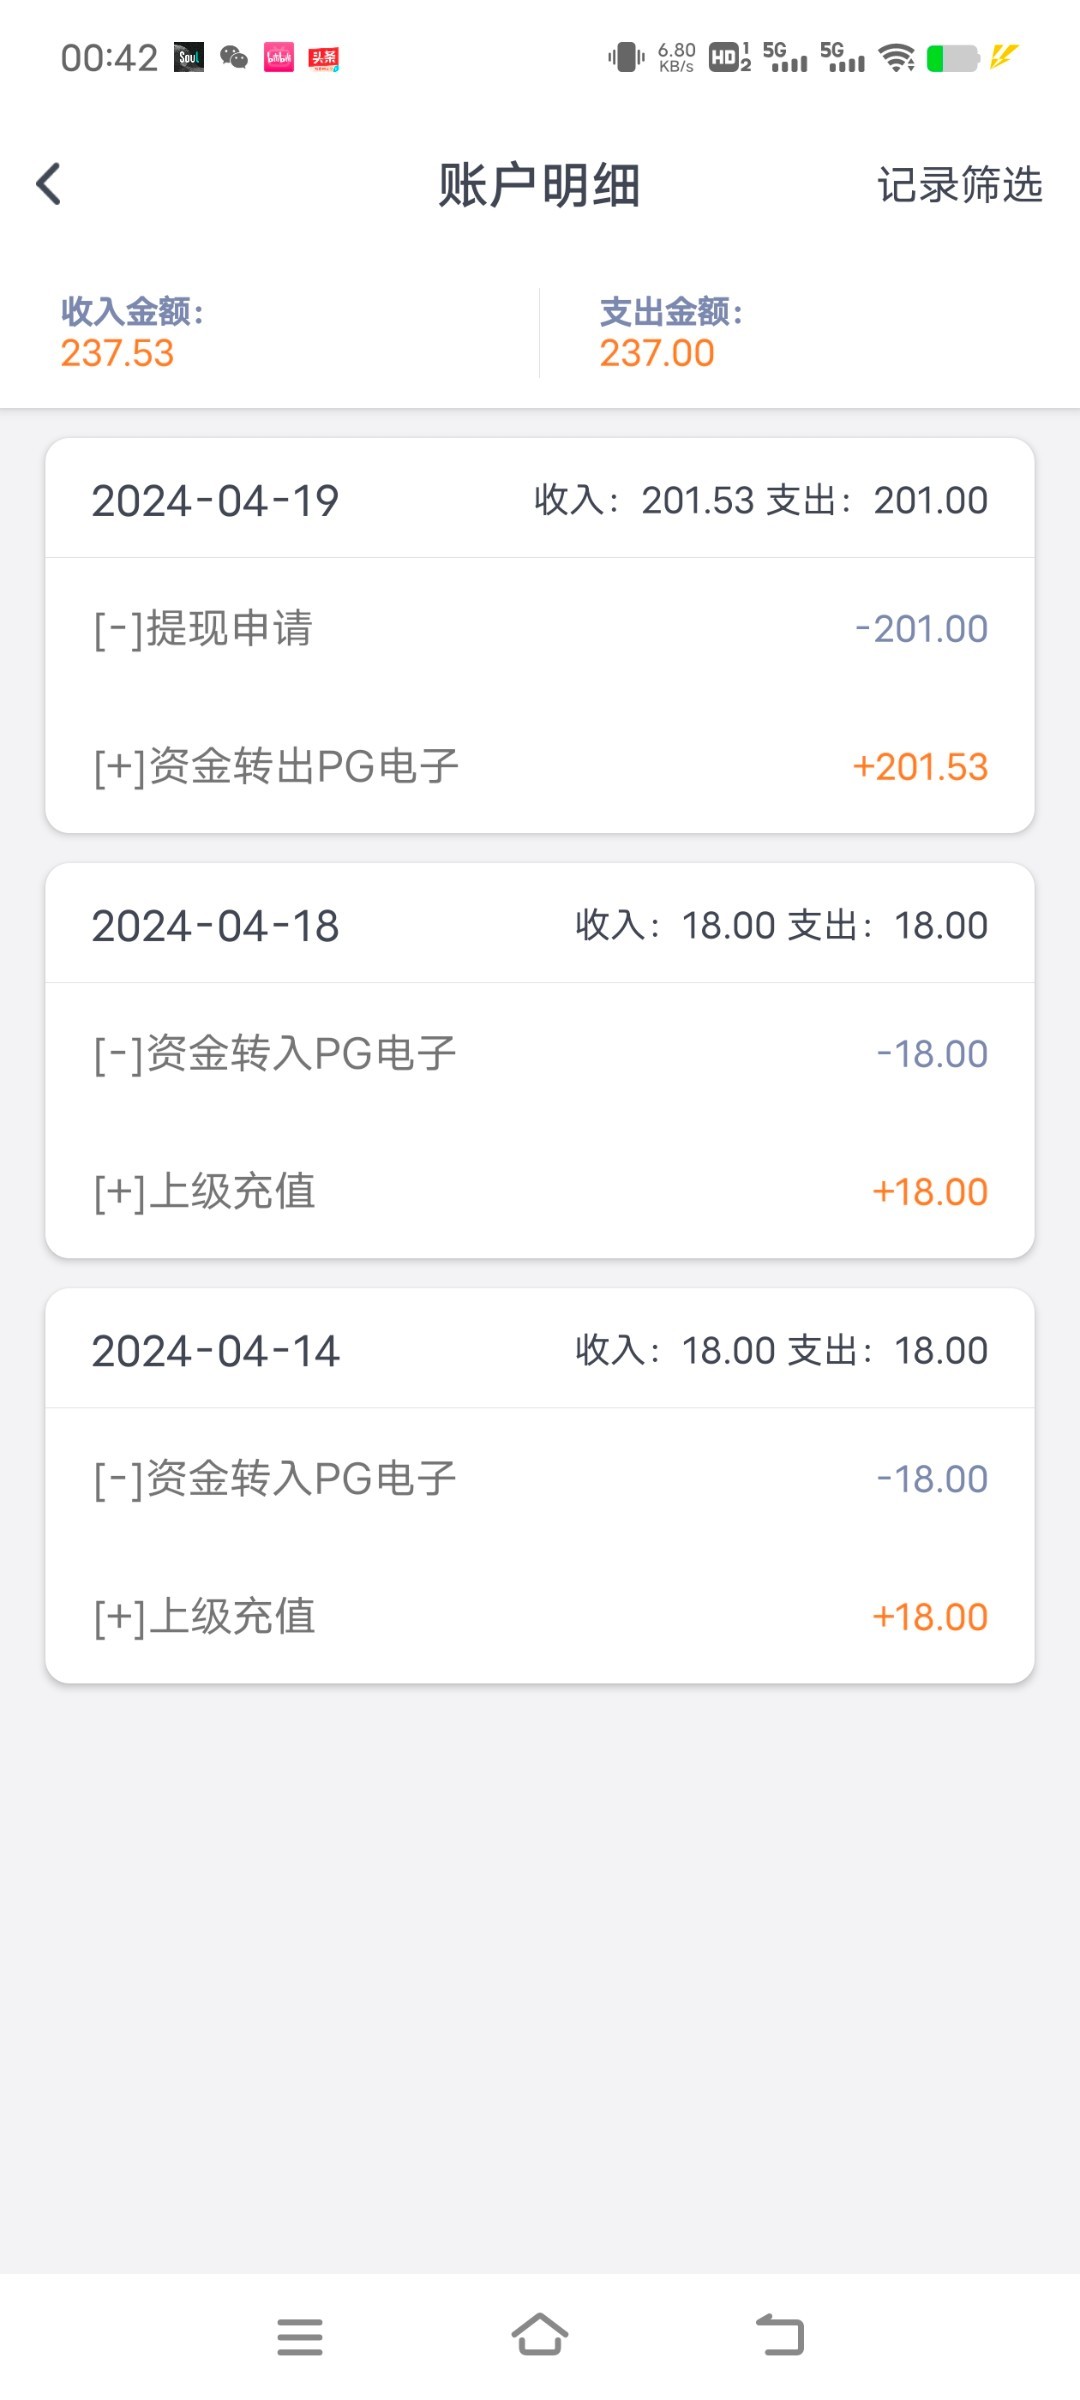Tap the back arrow icon

tap(49, 185)
